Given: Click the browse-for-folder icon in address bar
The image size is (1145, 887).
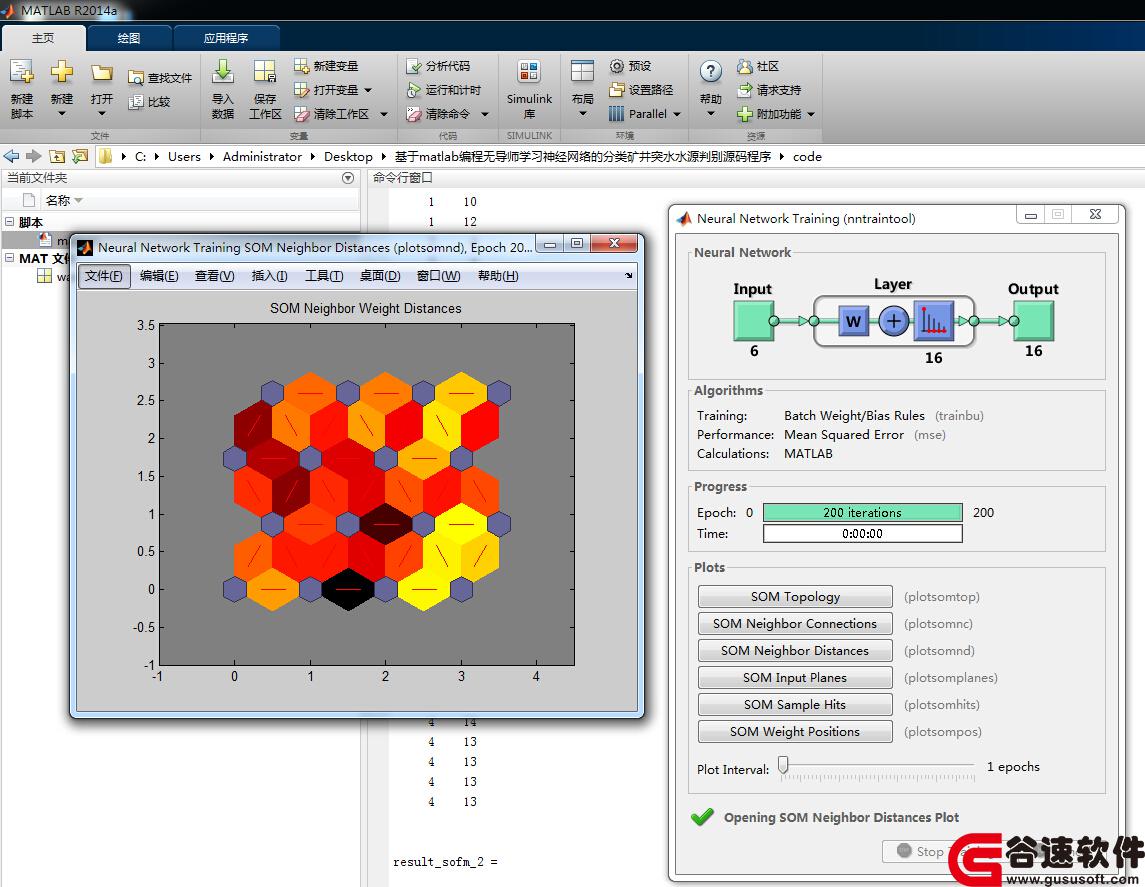Looking at the screenshot, I should (x=80, y=156).
